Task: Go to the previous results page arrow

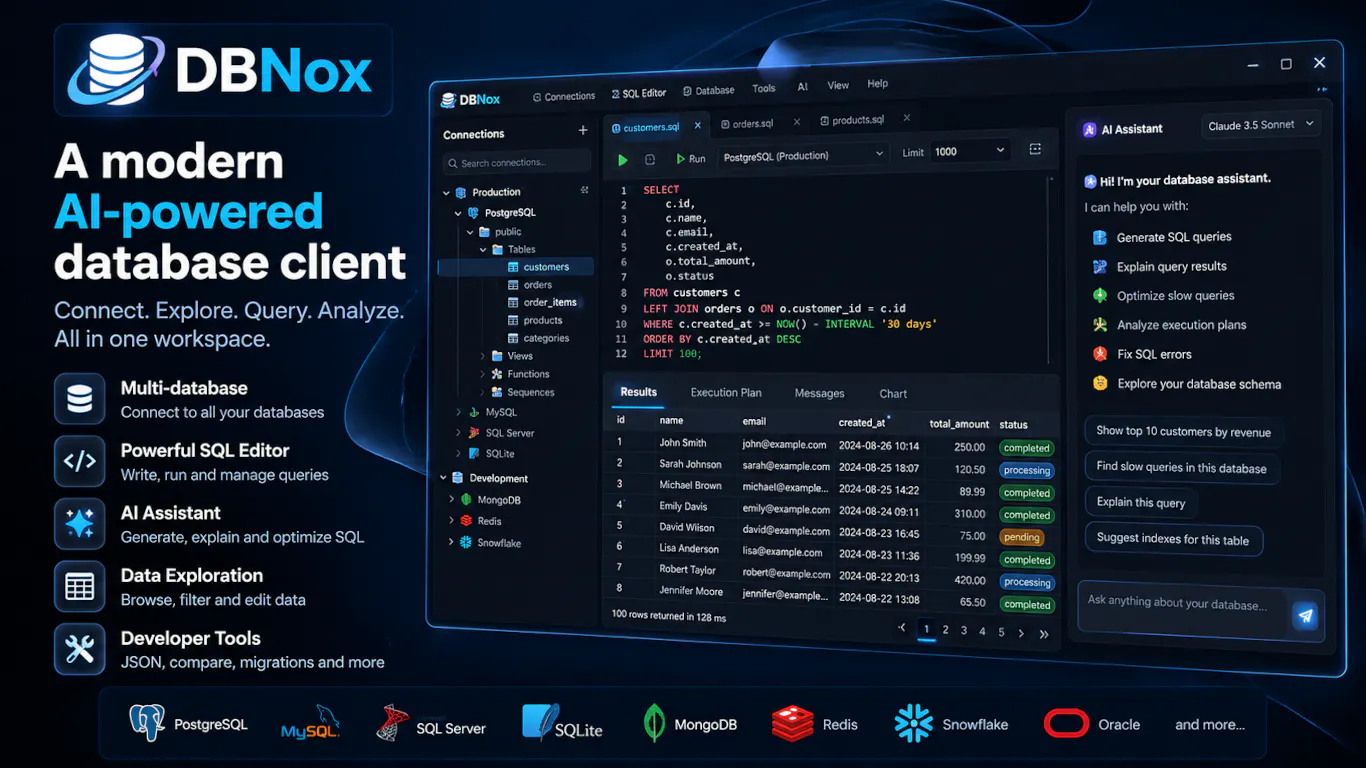Action: [902, 627]
